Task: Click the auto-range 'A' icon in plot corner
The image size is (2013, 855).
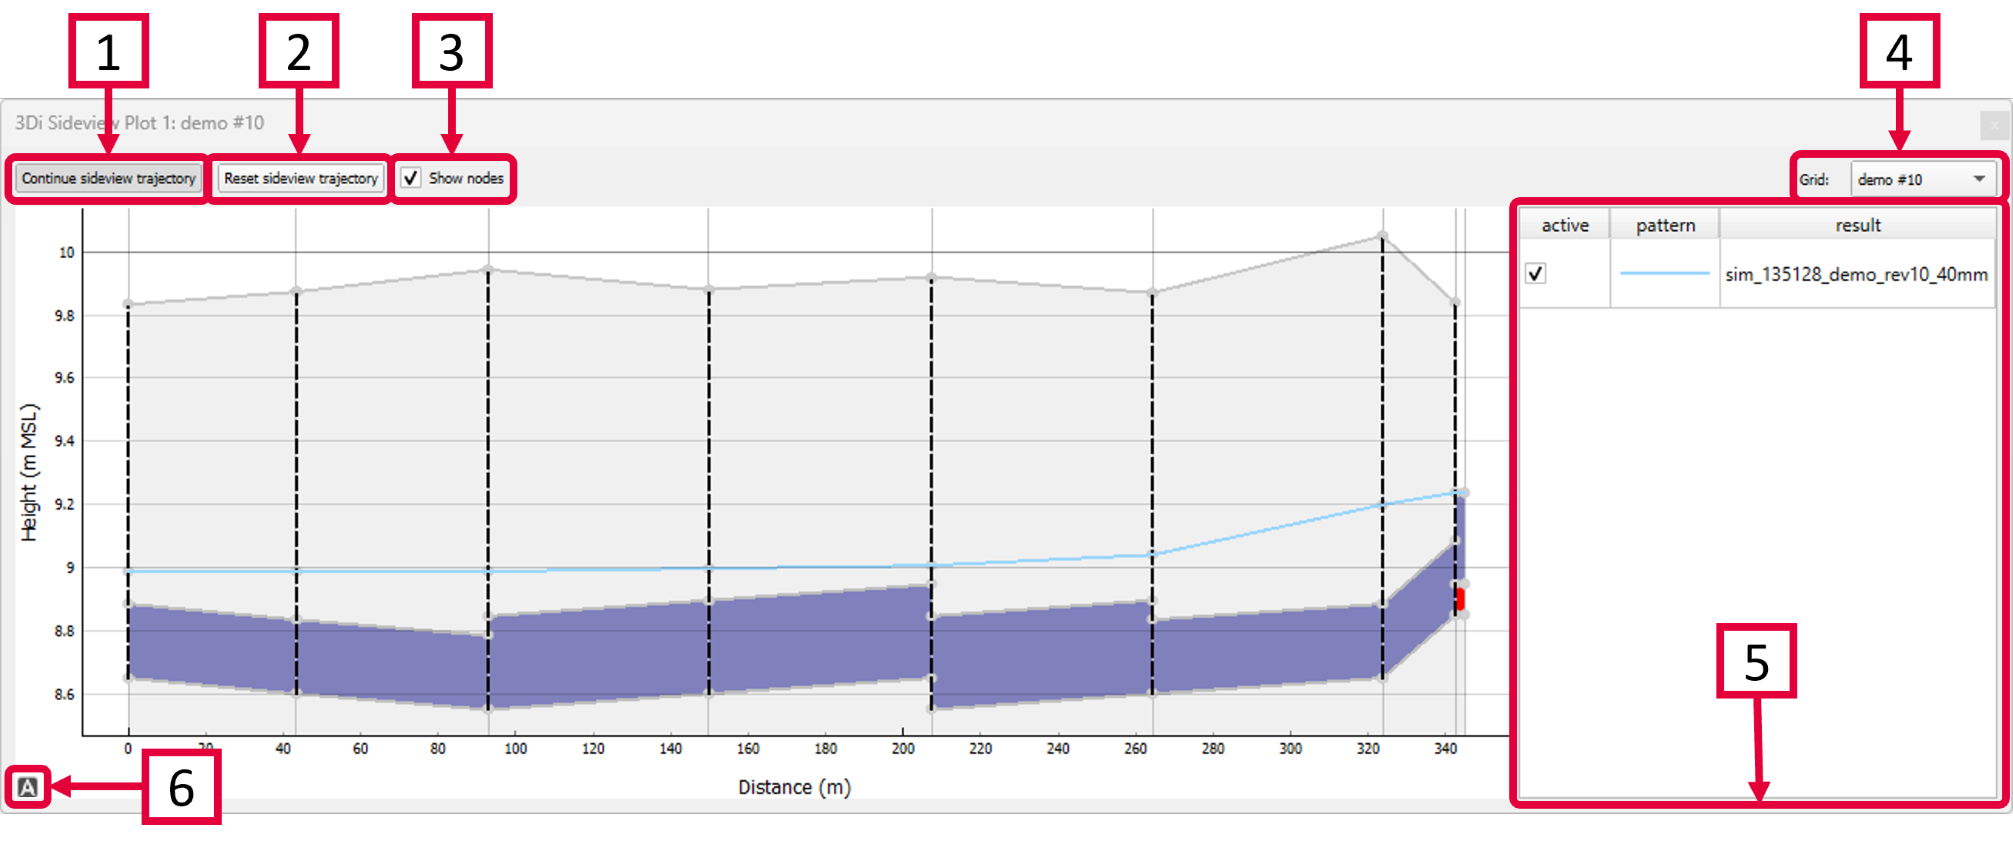Action: coord(28,787)
